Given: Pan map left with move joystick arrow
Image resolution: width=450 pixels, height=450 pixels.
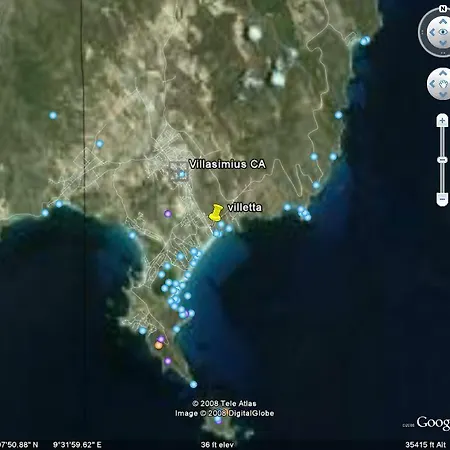Looking at the screenshot, I should [x=432, y=84].
